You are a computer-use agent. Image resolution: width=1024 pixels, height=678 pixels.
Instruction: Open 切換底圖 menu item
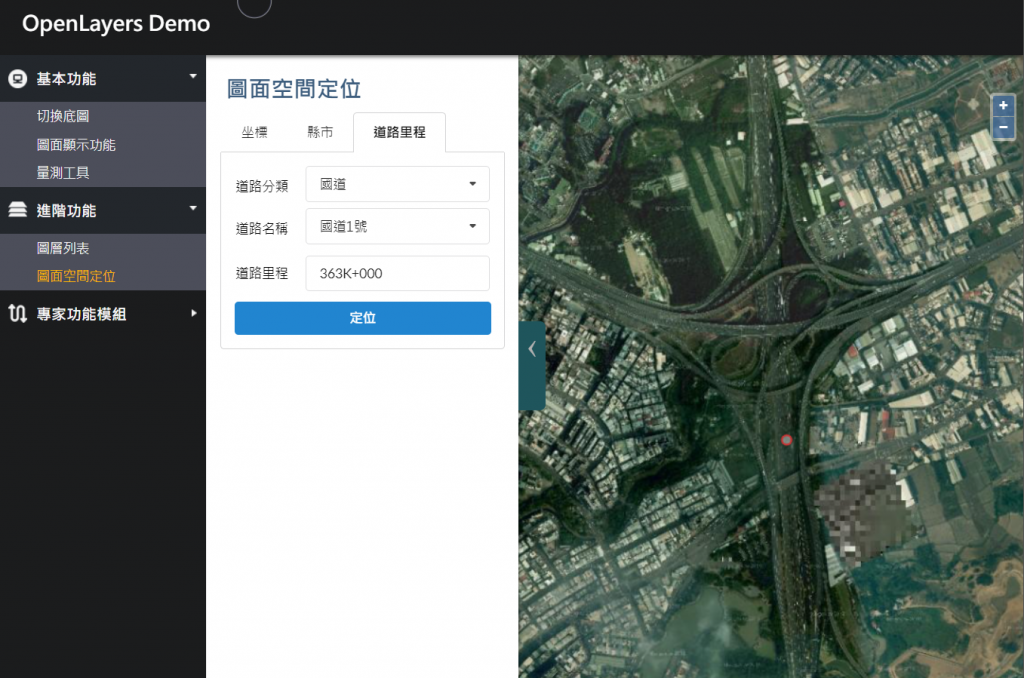click(63, 116)
